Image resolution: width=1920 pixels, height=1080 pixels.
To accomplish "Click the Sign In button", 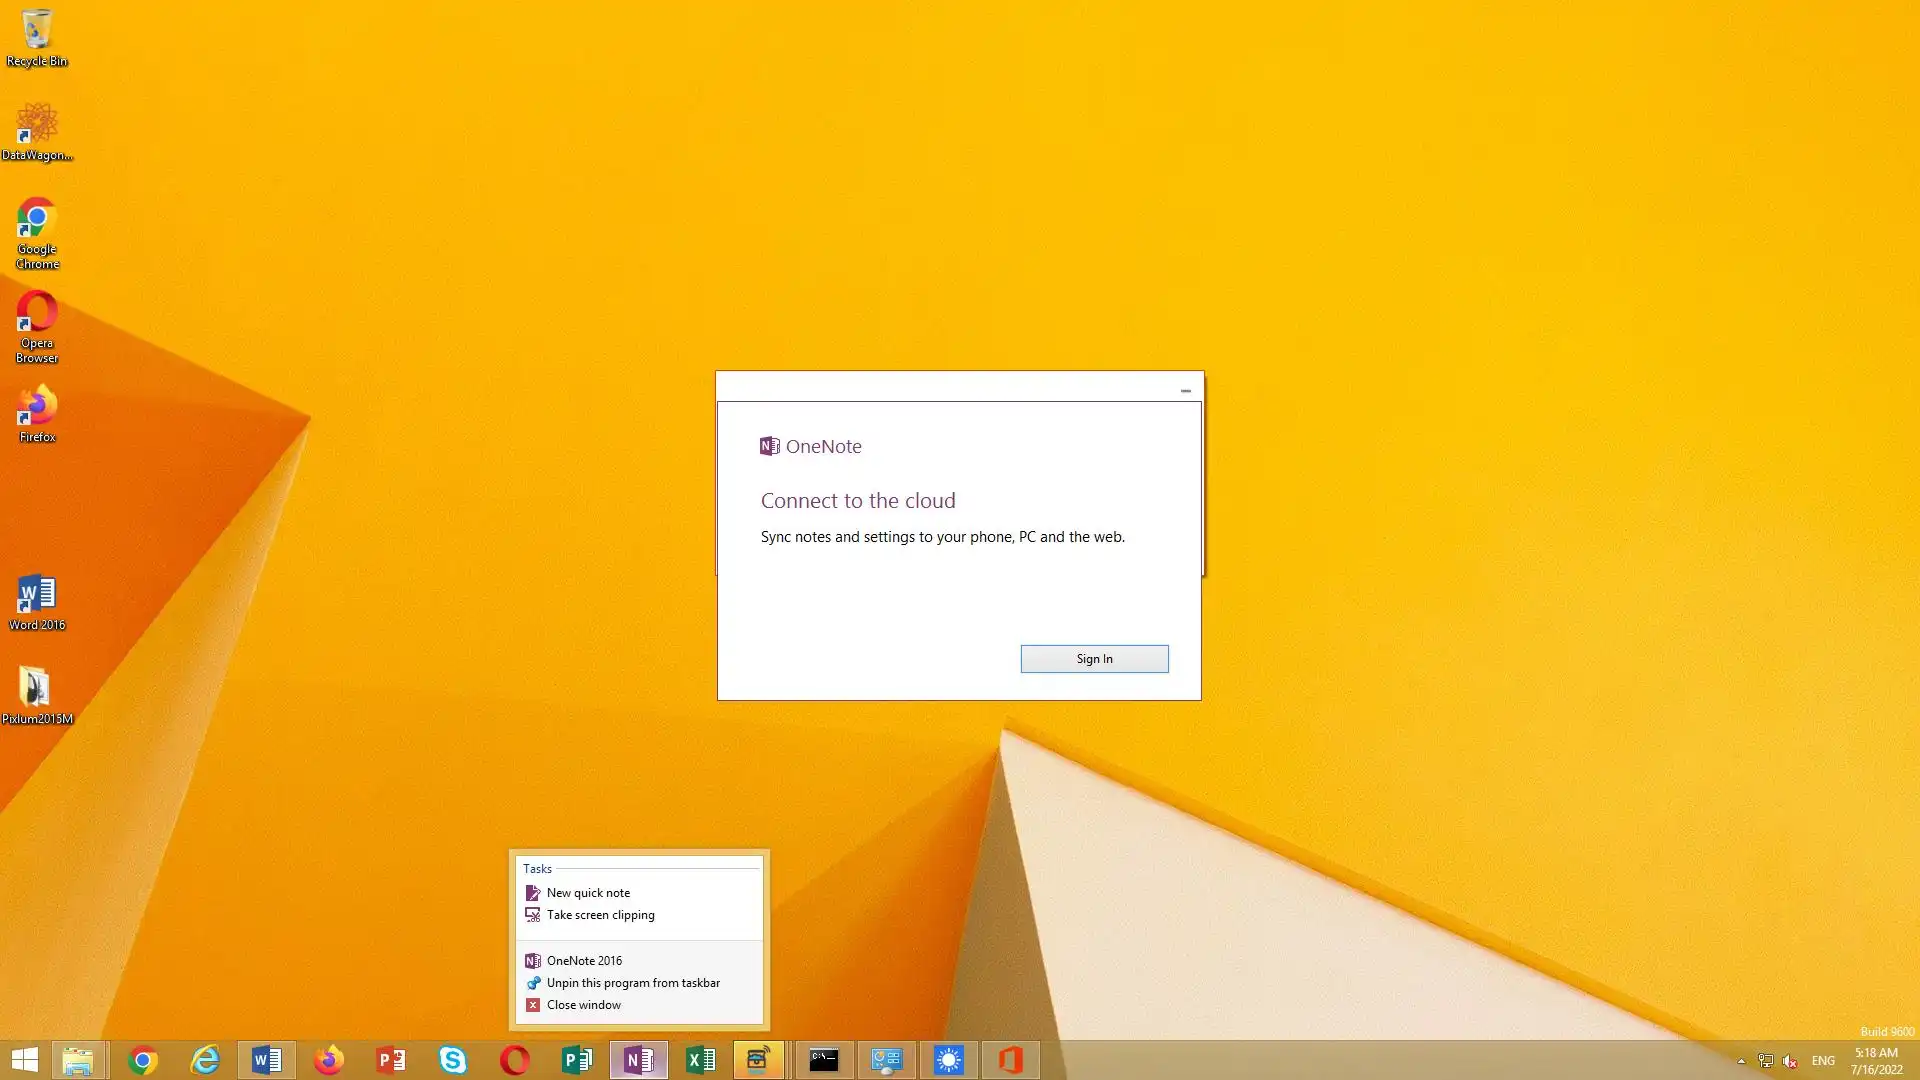I will pos(1094,659).
